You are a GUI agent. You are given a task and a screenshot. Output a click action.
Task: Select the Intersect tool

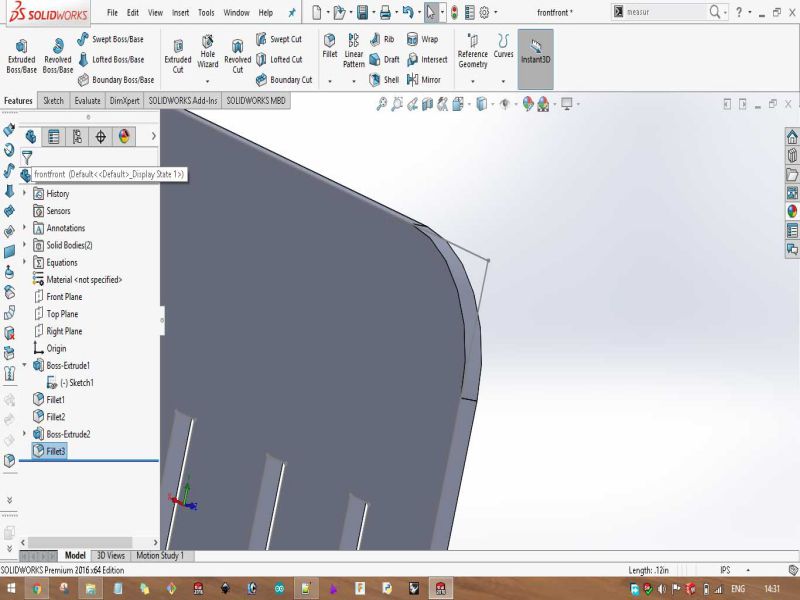click(x=427, y=59)
